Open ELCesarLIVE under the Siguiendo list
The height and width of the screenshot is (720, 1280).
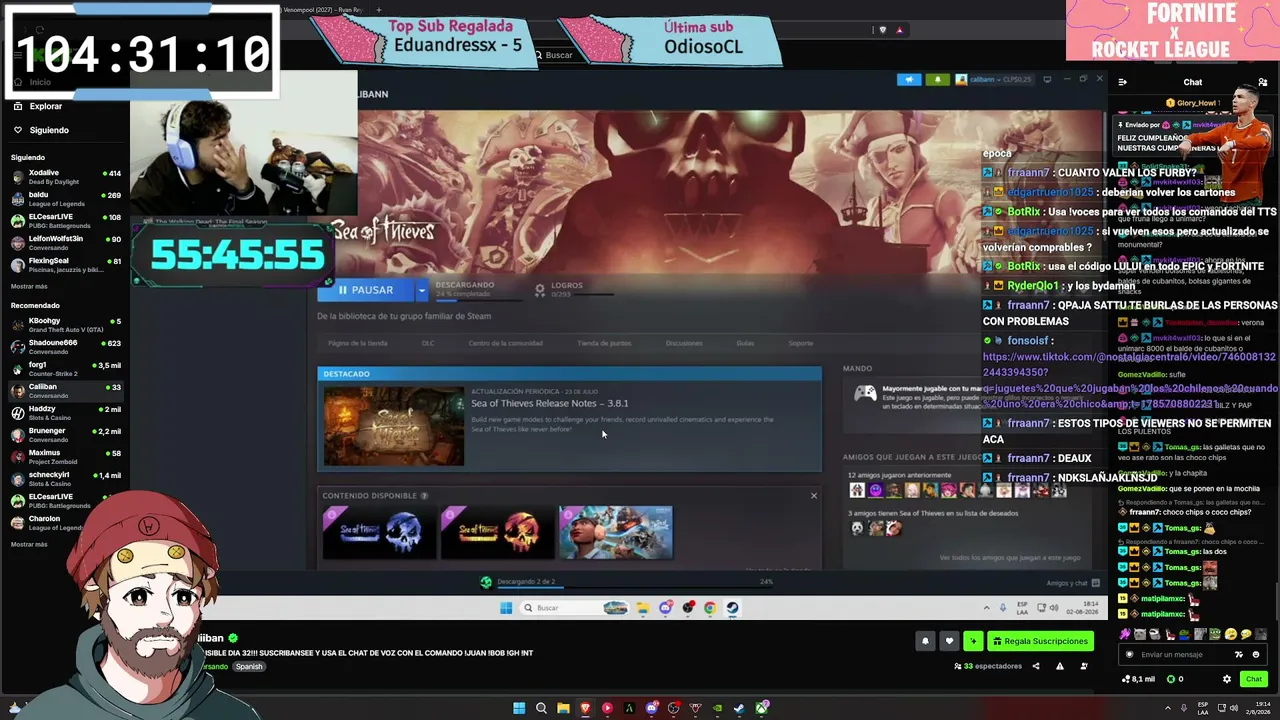(65, 221)
